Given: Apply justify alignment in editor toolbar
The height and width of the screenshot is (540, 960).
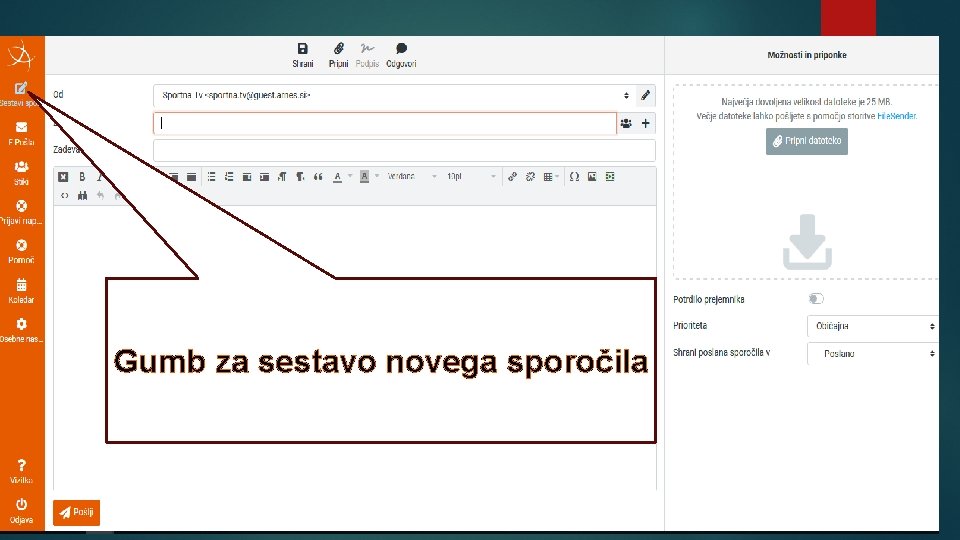Looking at the screenshot, I should pyautogui.click(x=192, y=177).
